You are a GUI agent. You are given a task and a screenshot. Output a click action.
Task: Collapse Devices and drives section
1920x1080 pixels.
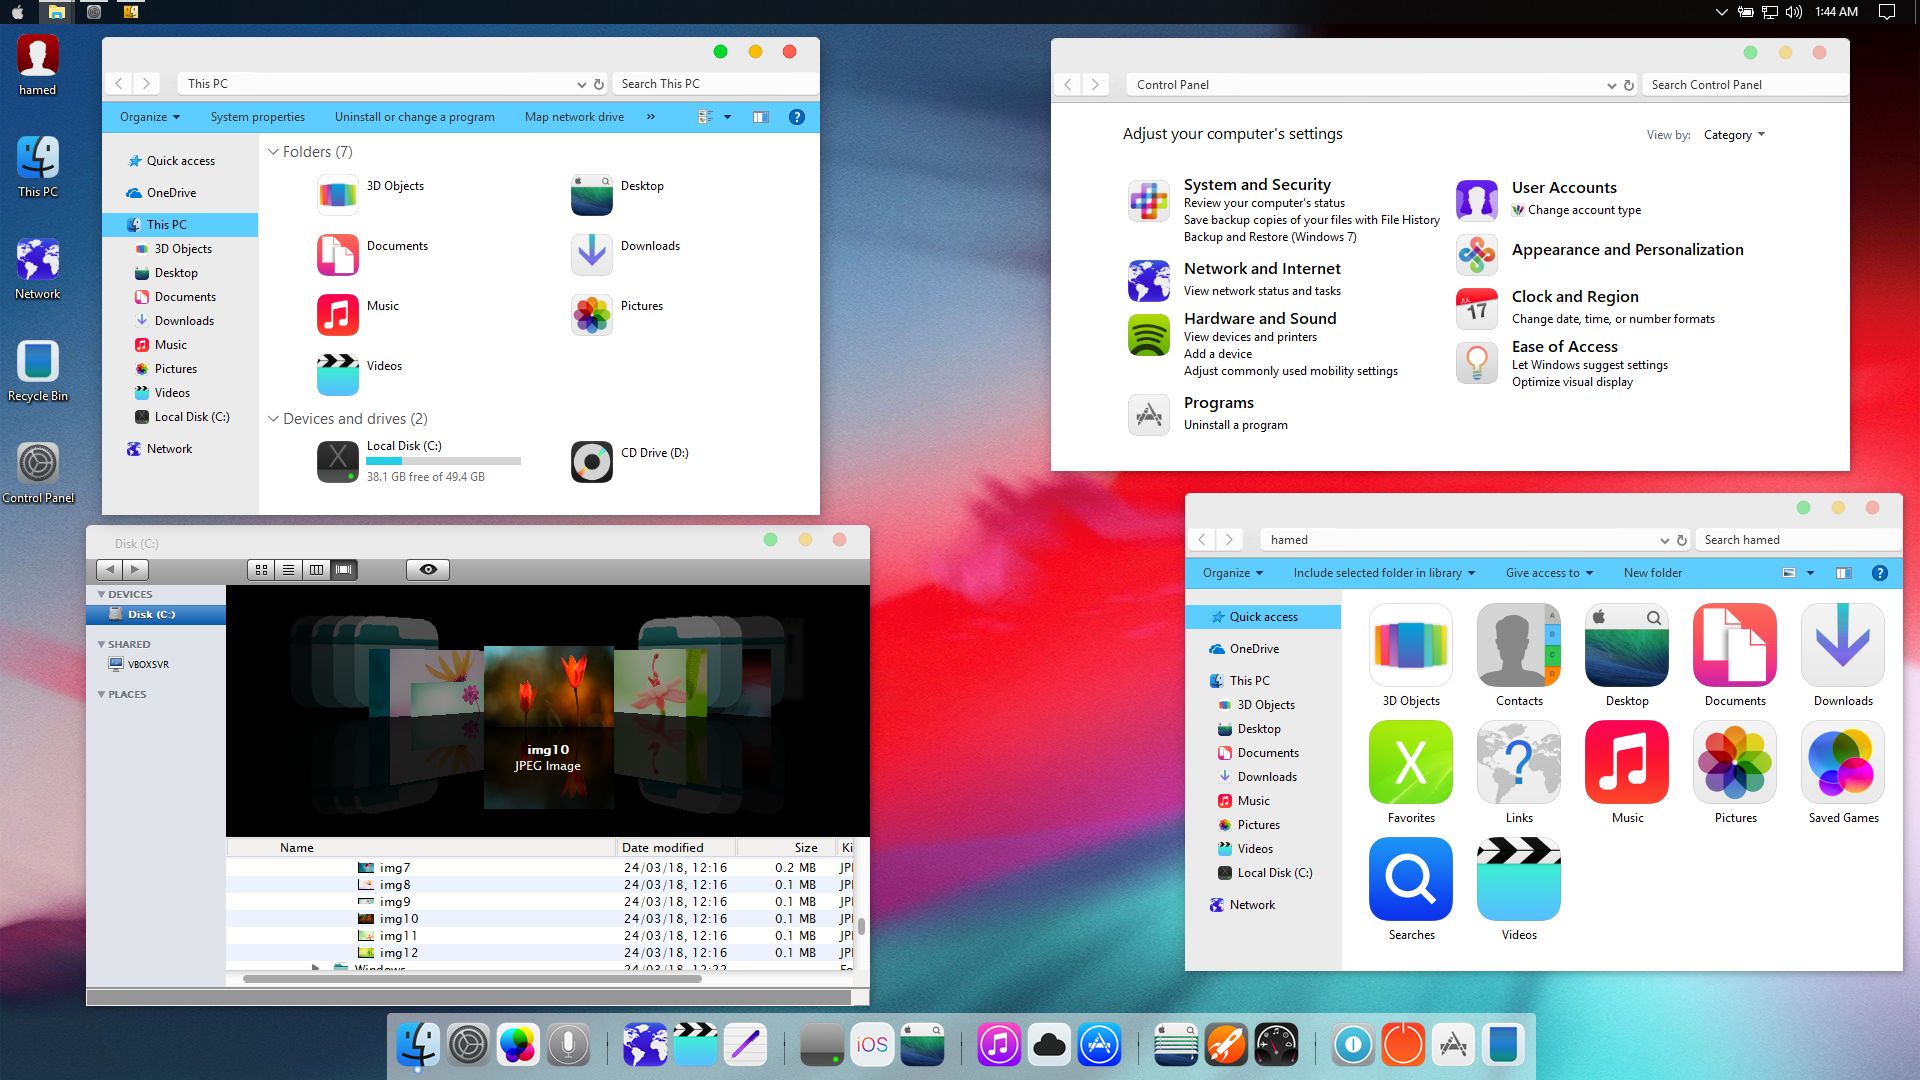click(x=273, y=419)
